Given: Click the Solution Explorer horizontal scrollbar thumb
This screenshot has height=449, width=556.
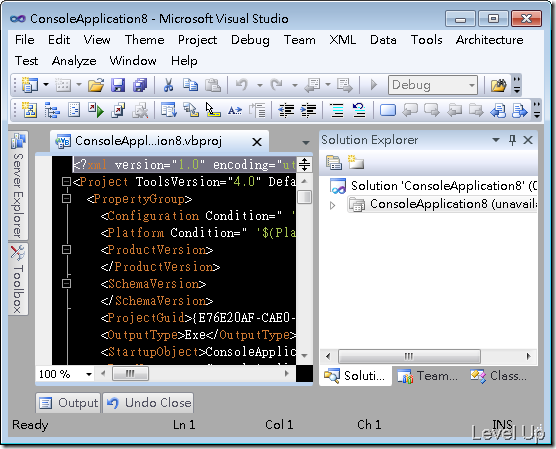Looking at the screenshot, I should [x=409, y=356].
